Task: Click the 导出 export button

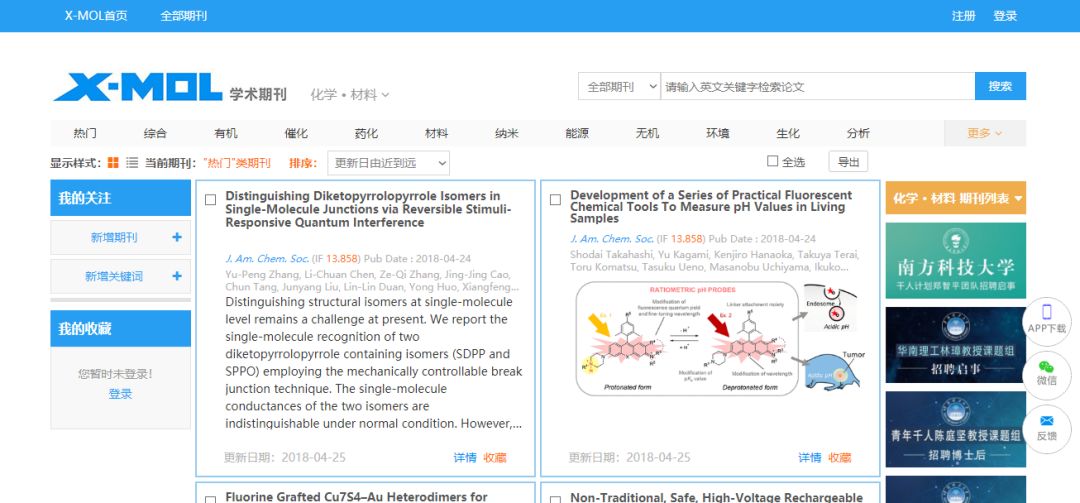Action: point(848,162)
